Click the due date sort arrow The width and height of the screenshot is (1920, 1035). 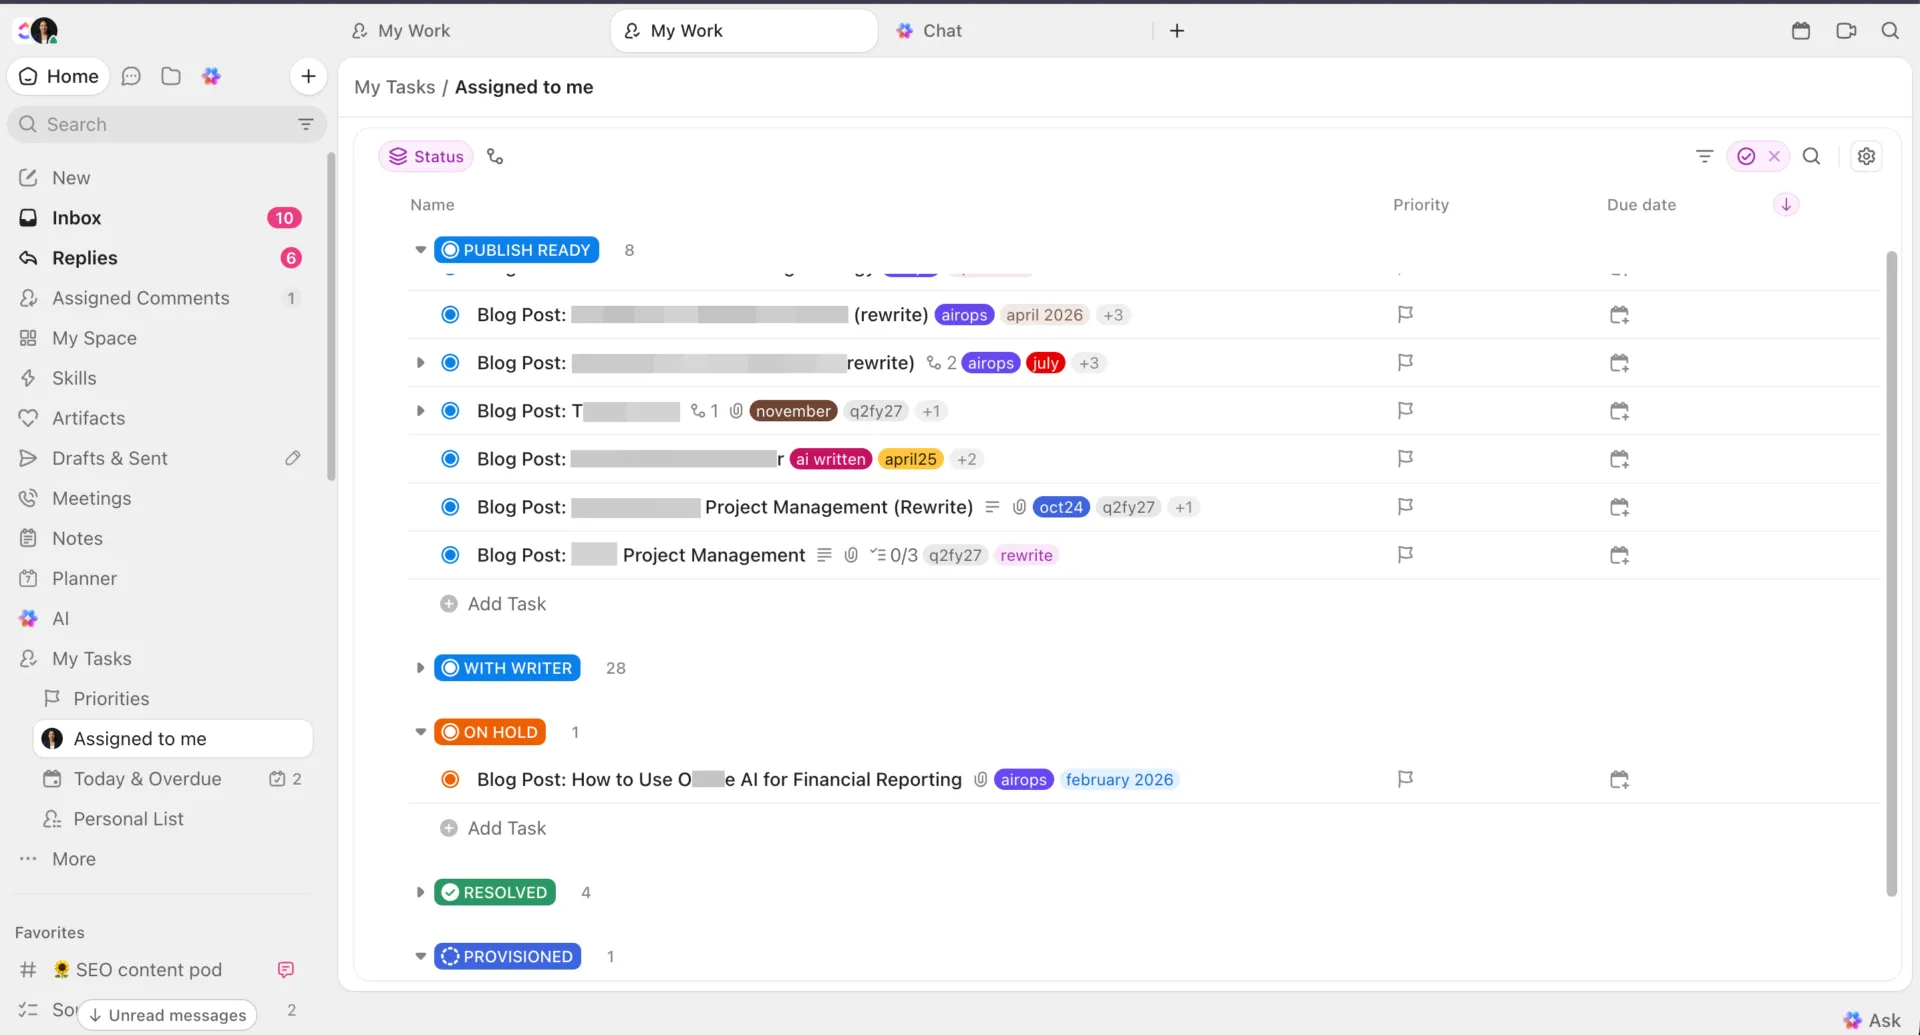(x=1786, y=204)
